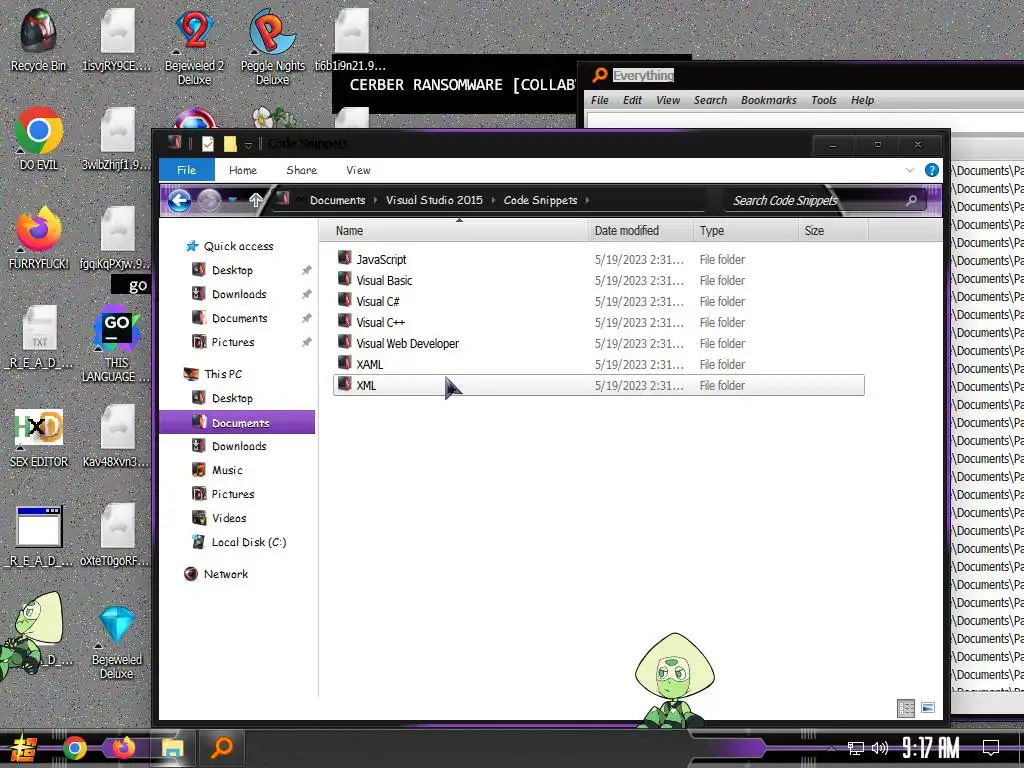Open the Edit menu in Everything window

tap(632, 100)
